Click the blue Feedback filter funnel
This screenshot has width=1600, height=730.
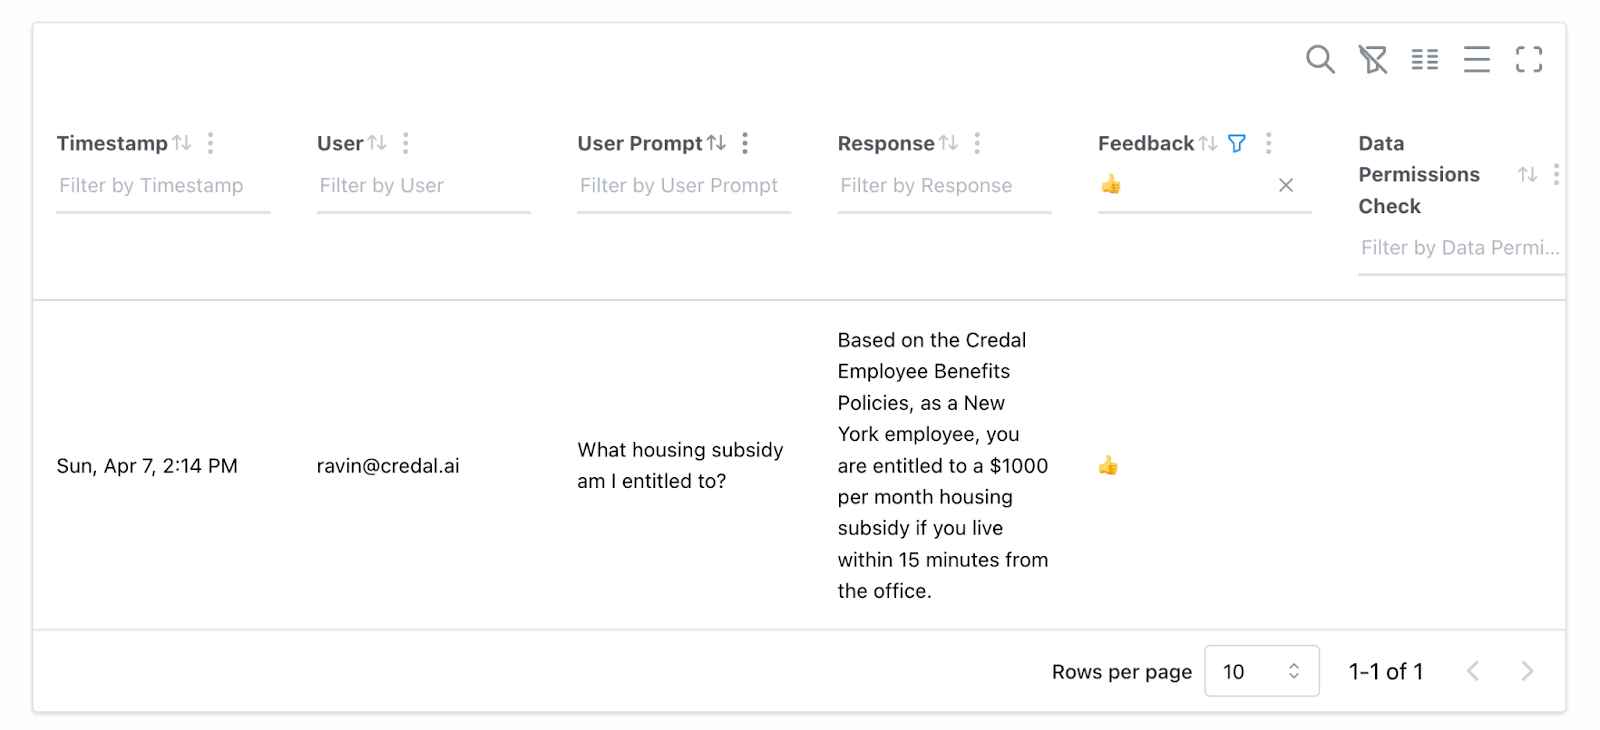tap(1237, 144)
